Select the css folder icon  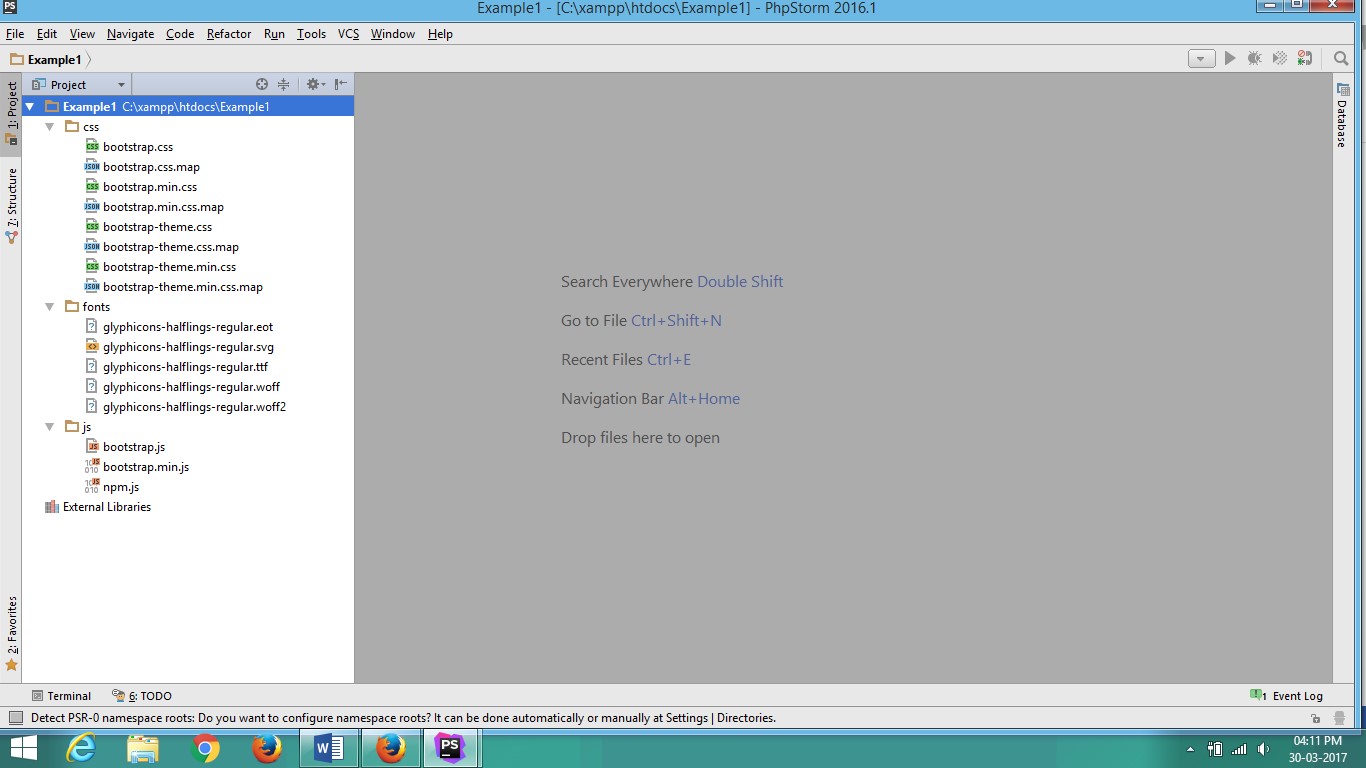click(x=71, y=127)
